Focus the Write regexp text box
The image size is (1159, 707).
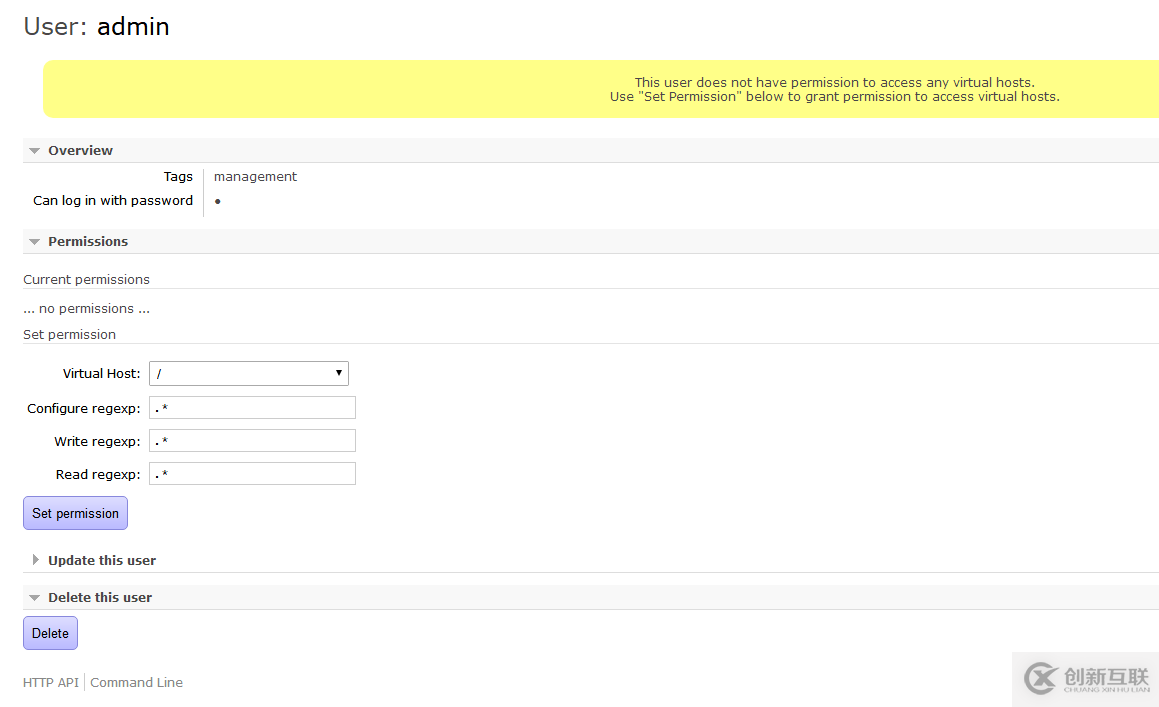252,440
